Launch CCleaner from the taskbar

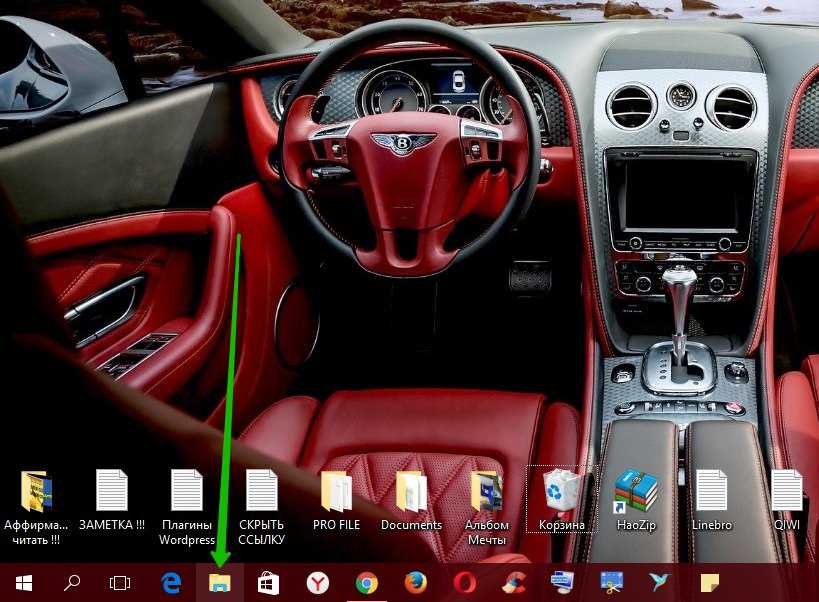[513, 583]
